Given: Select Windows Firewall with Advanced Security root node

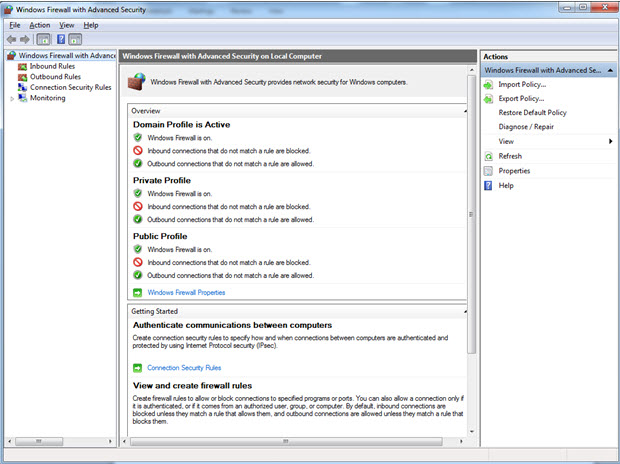Looking at the screenshot, I should (67, 55).
